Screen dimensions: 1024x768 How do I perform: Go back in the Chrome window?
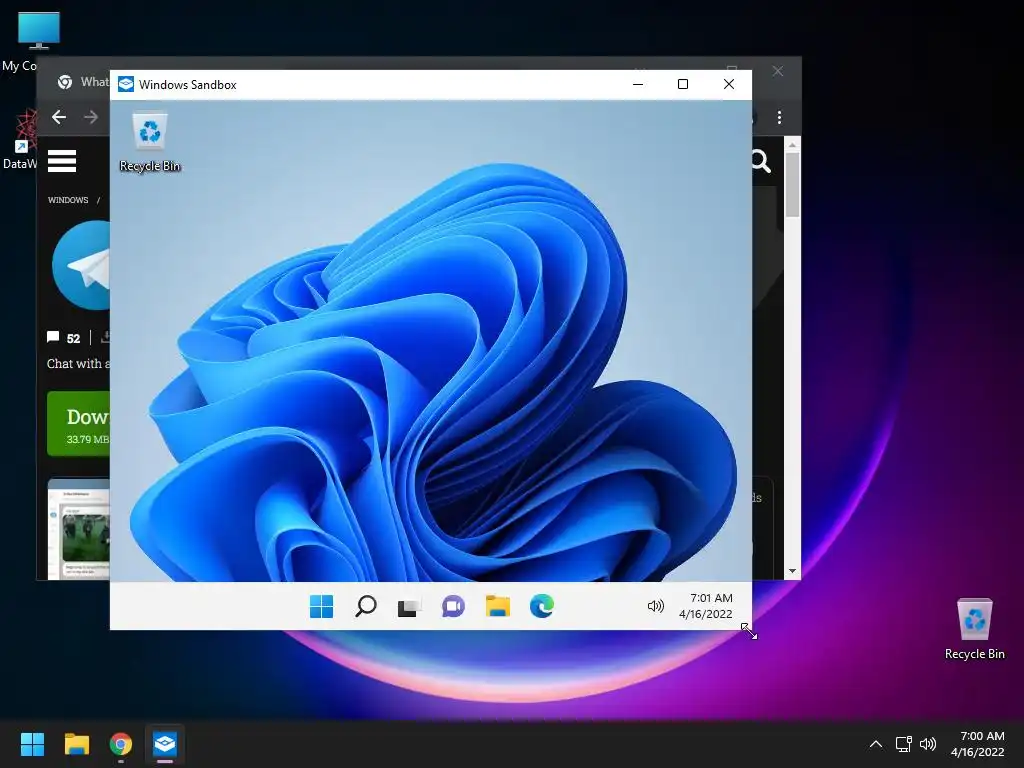point(59,117)
